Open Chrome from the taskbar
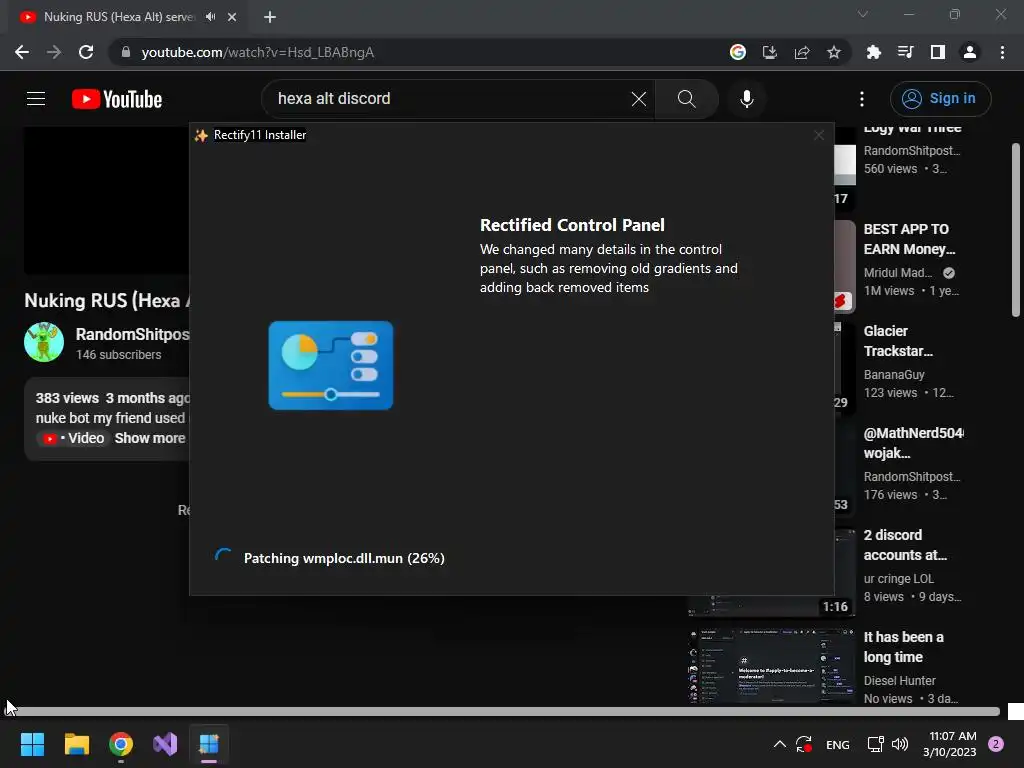 click(x=121, y=744)
